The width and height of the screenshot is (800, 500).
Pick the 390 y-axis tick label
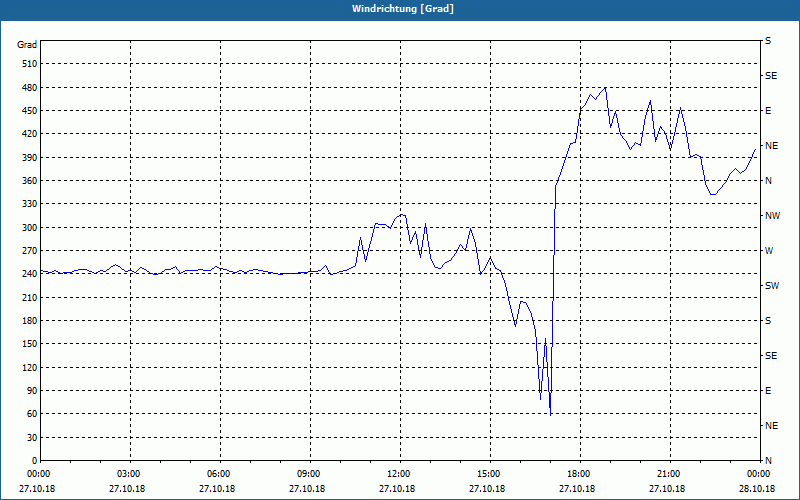tap(30, 157)
